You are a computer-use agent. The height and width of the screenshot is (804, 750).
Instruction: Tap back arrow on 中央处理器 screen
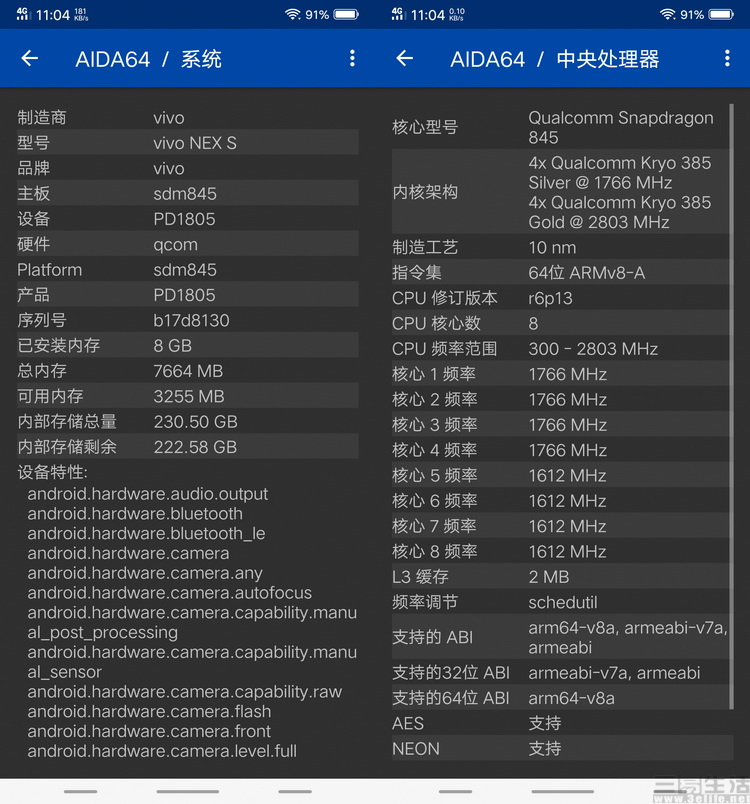click(x=404, y=59)
